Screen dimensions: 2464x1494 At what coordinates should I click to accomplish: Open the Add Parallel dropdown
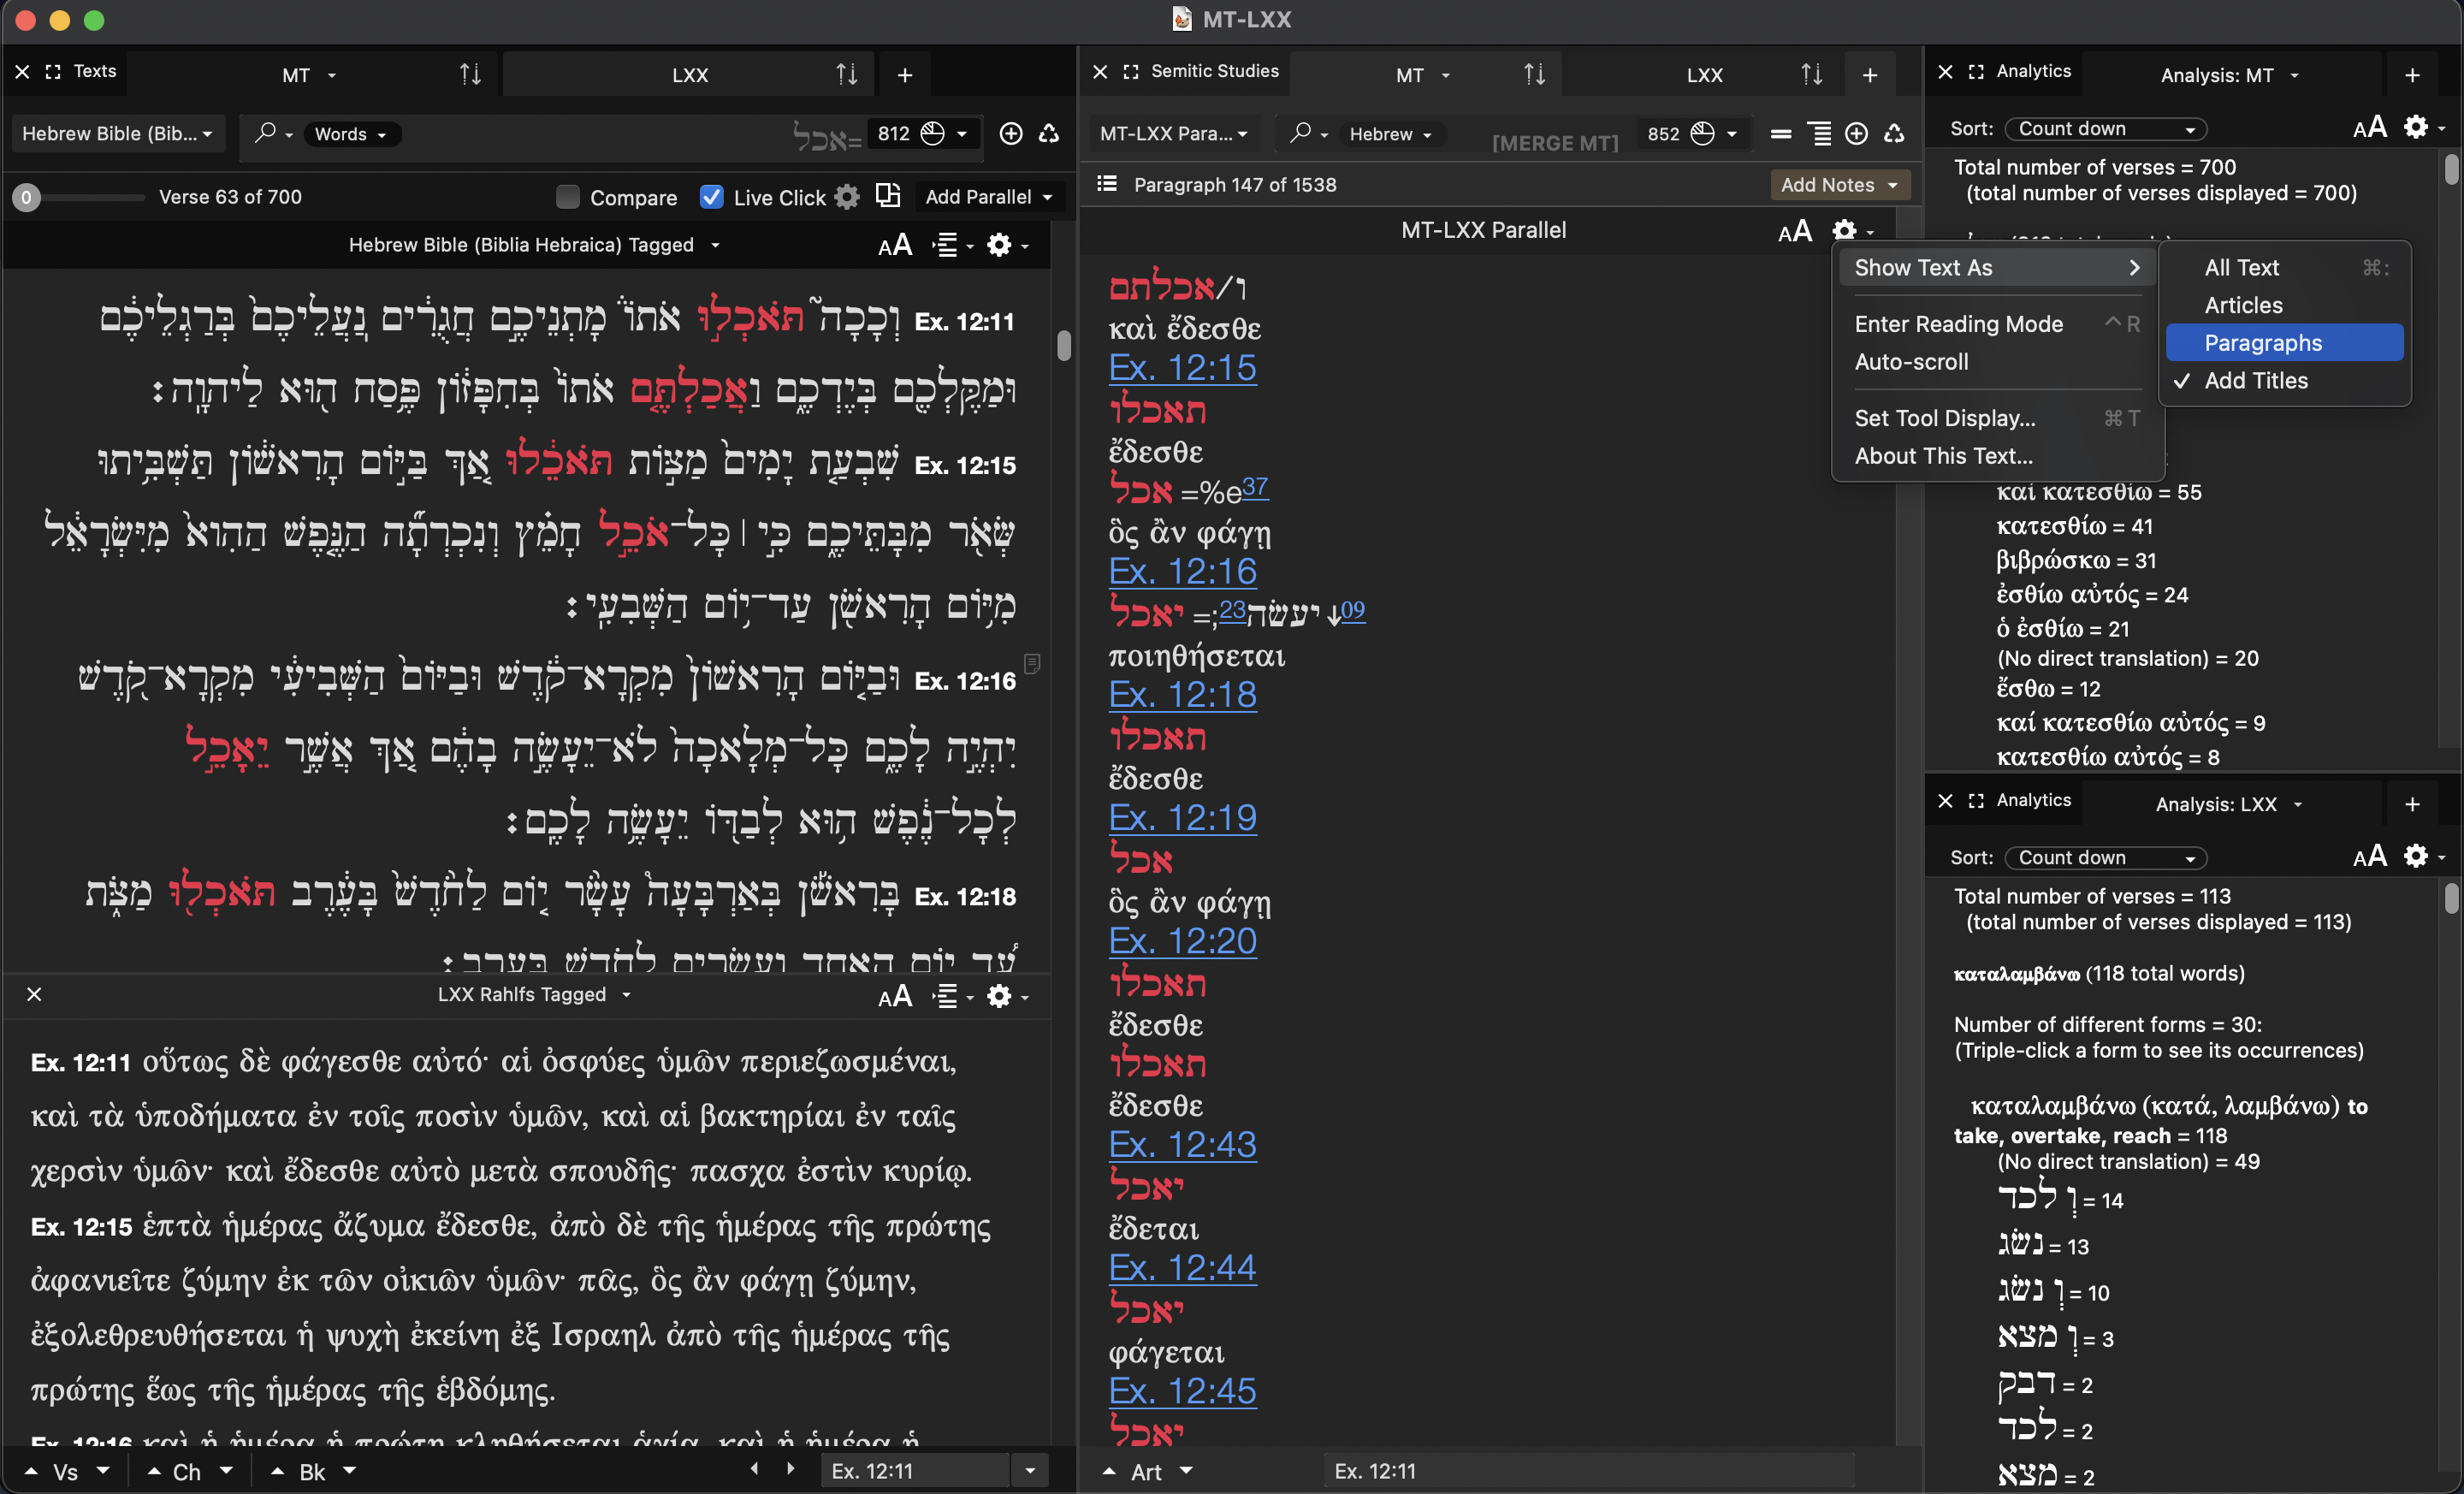point(988,197)
